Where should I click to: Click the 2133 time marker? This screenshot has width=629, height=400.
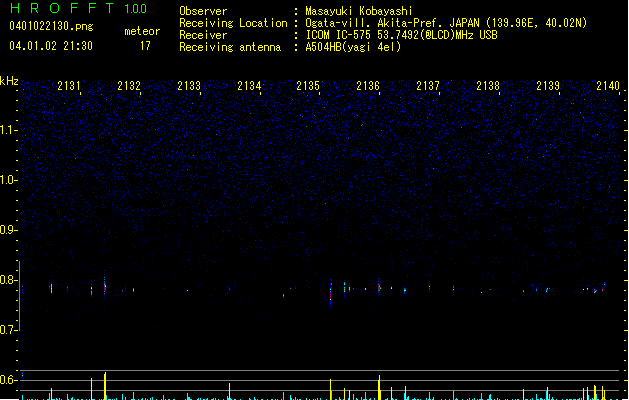click(189, 86)
